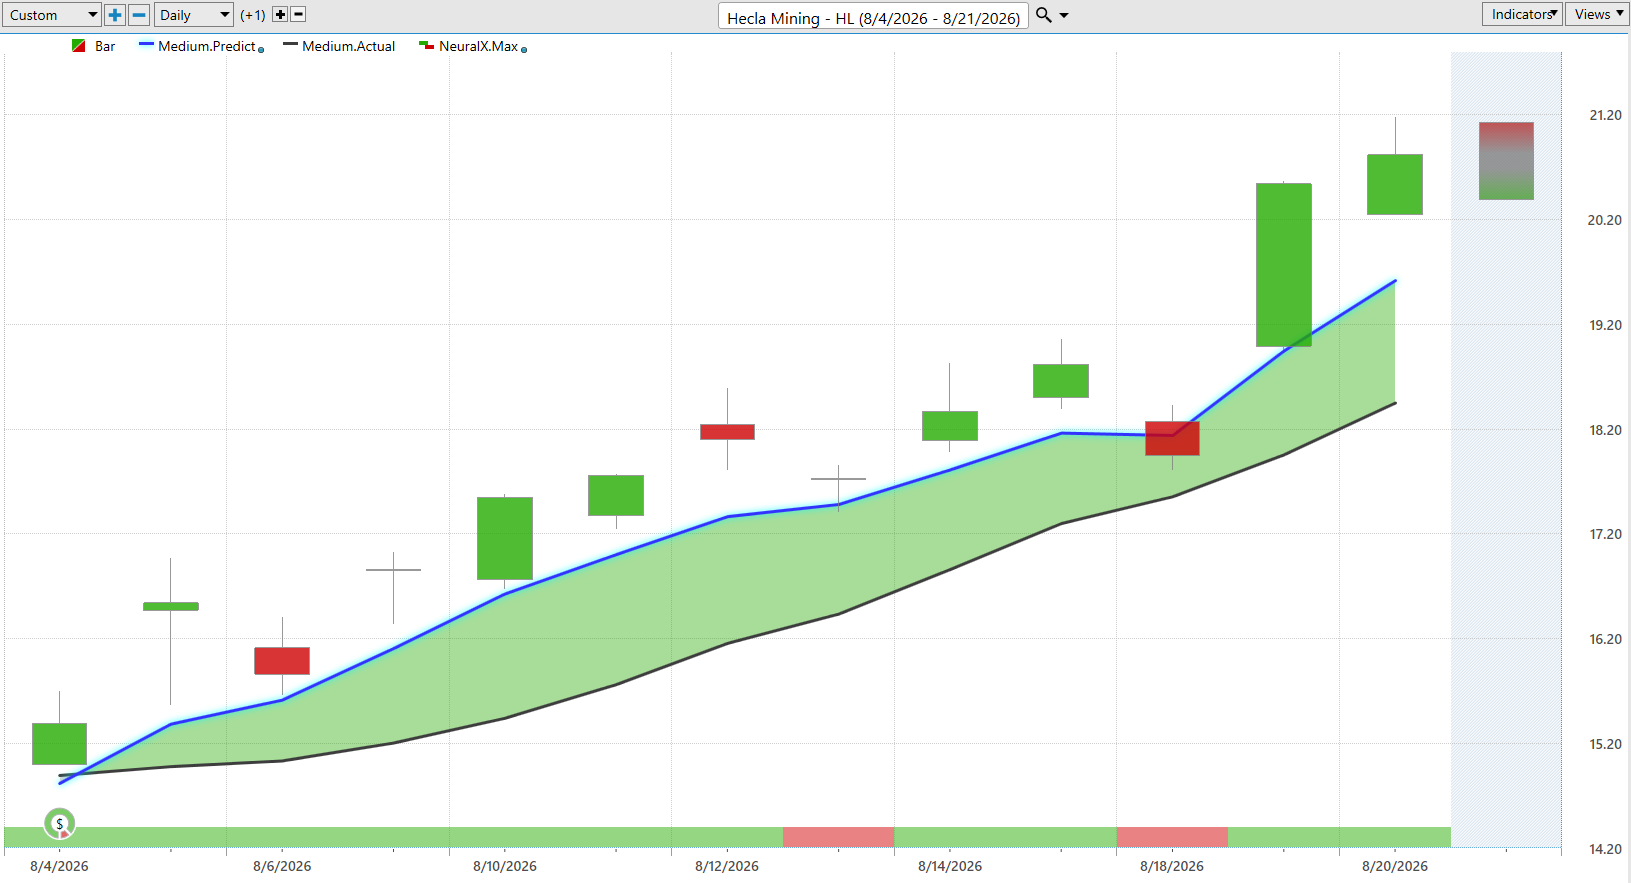Screen dimensions: 1631x883
Task: Open the Views dropdown
Action: pos(1597,14)
